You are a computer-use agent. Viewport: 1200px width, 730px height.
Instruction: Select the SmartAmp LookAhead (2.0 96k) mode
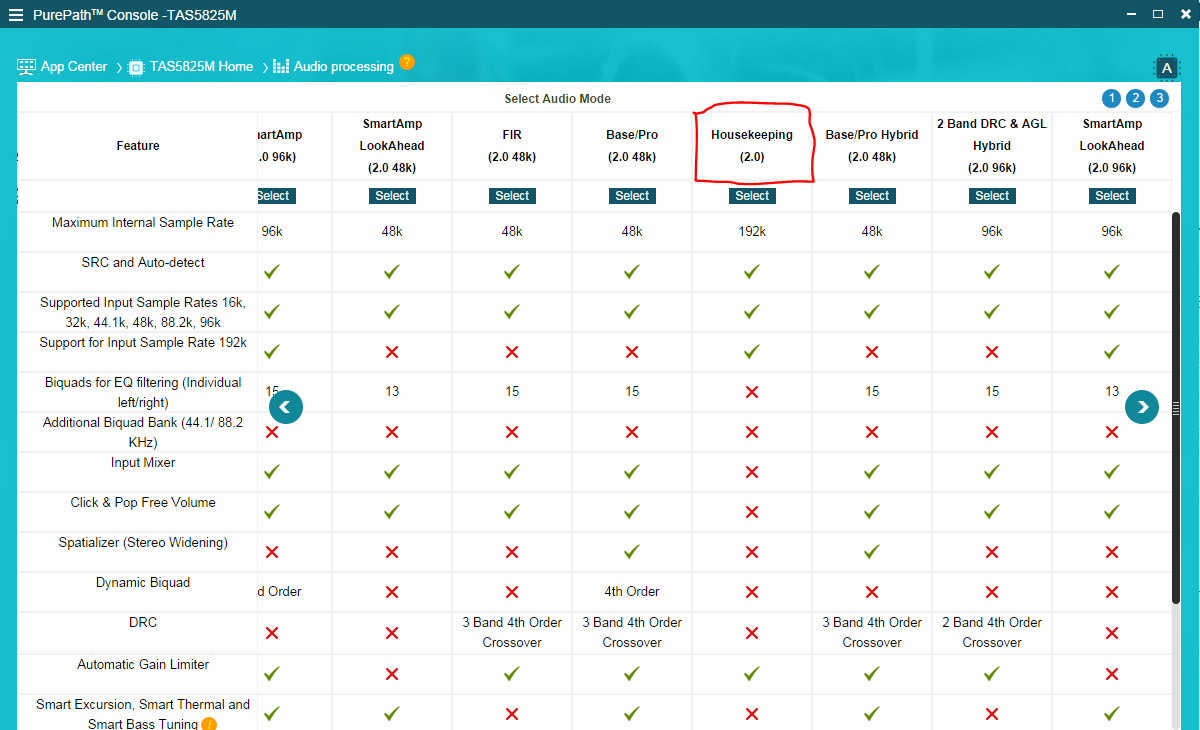coord(1112,196)
